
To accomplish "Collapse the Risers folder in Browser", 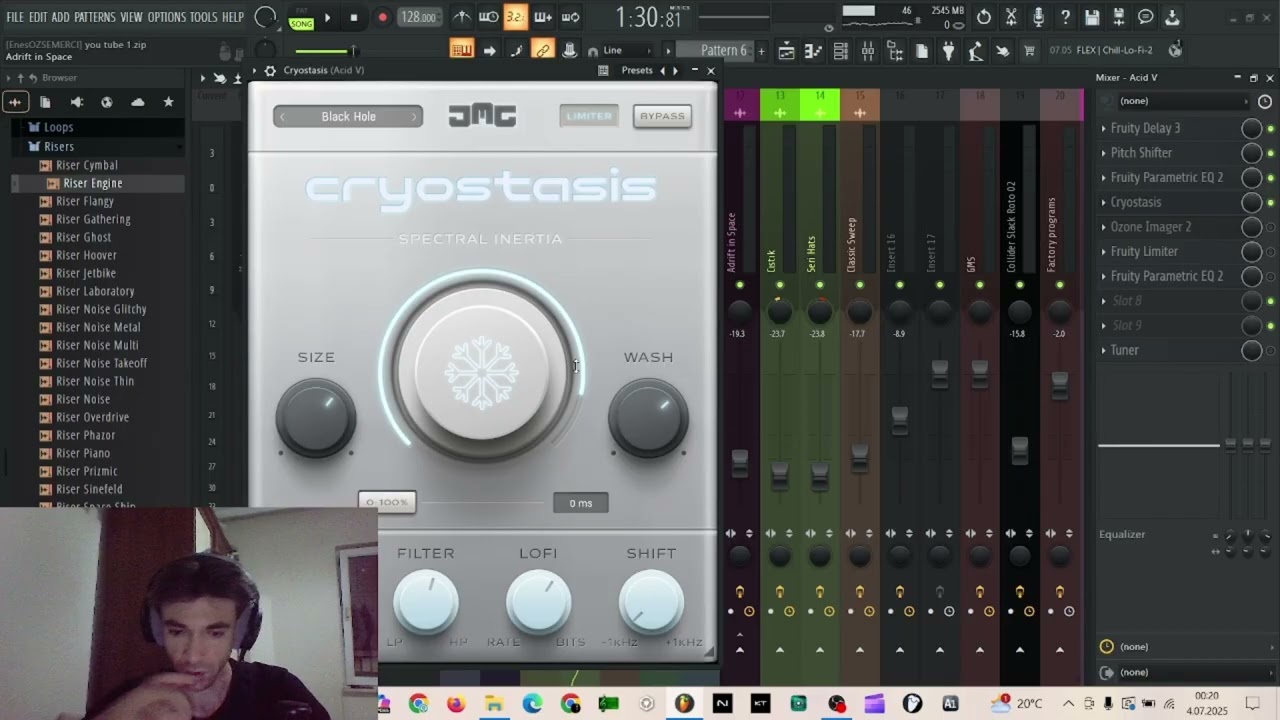I will (x=59, y=146).
